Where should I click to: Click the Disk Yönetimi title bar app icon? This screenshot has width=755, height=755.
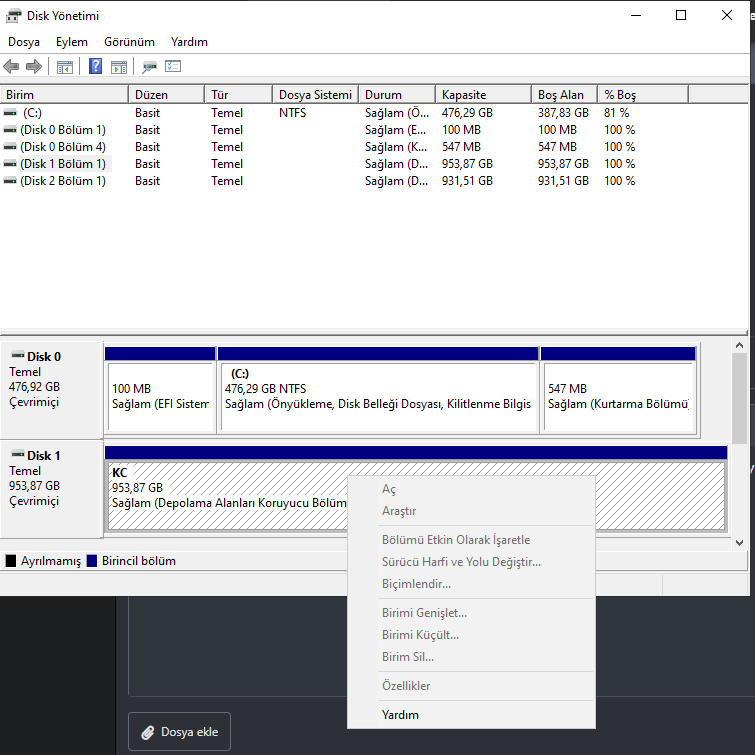click(x=13, y=15)
